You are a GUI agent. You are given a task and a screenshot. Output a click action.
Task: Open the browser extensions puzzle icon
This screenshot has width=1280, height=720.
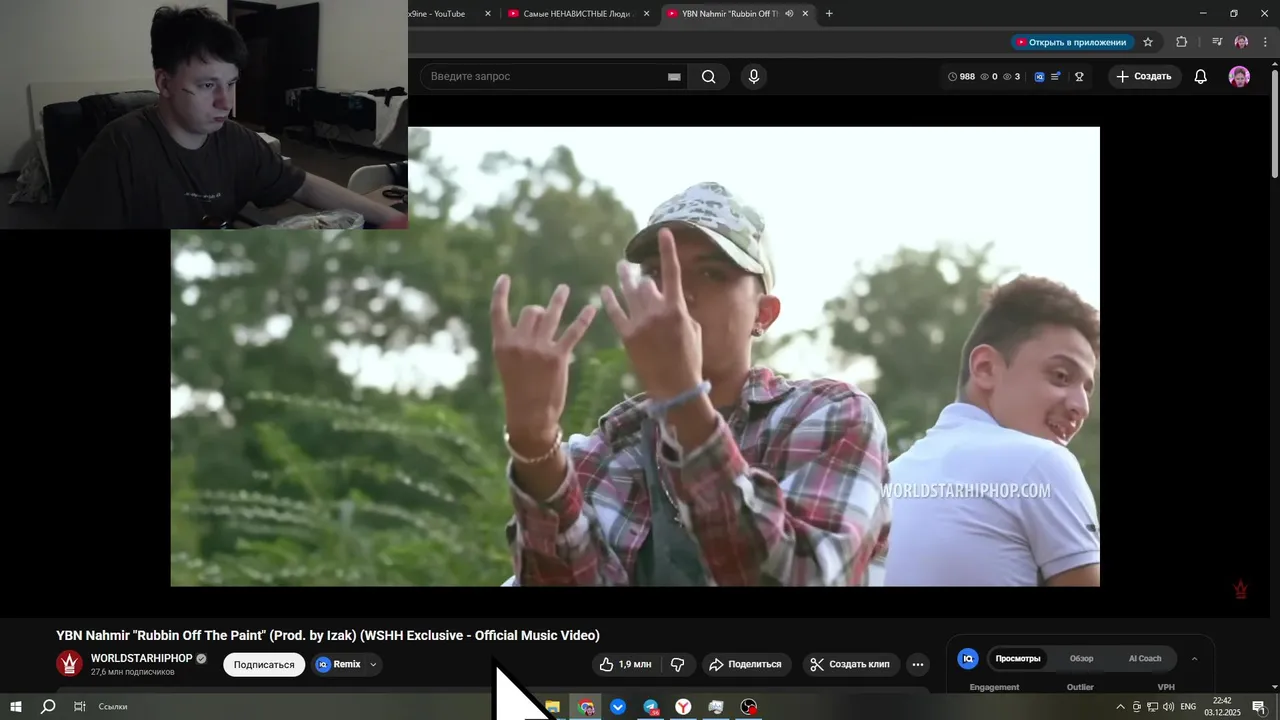tap(1182, 42)
